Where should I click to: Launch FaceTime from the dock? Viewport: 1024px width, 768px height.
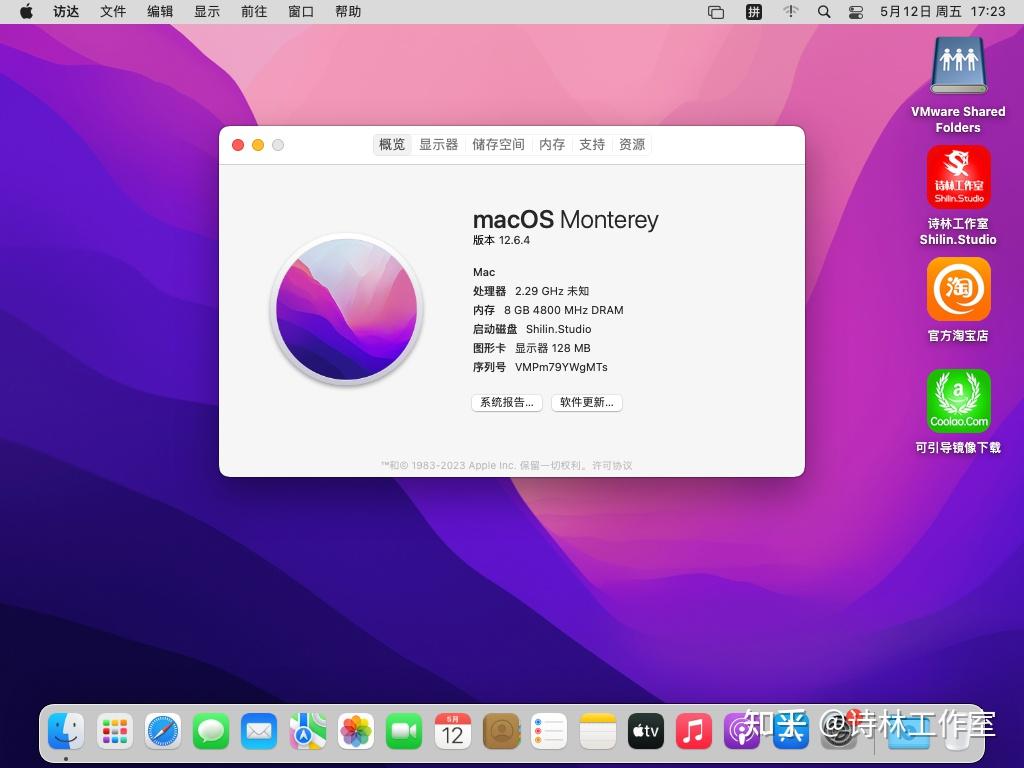[x=404, y=731]
